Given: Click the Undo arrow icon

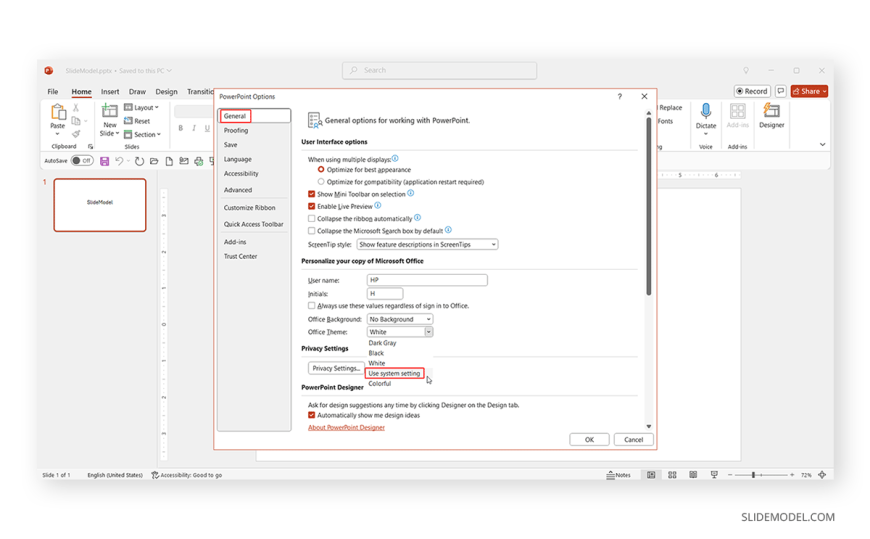Looking at the screenshot, I should [x=119, y=162].
